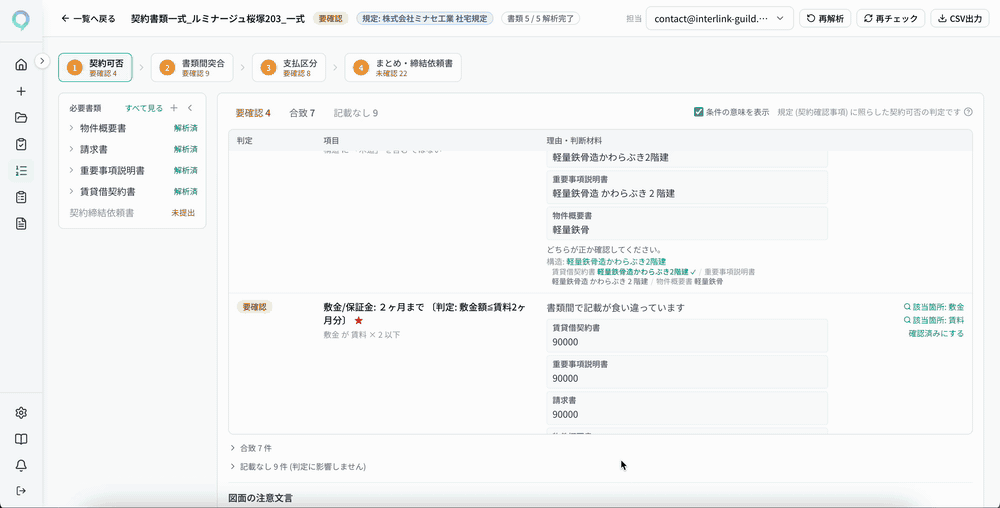Click the plus icon in left sidebar

21,91
